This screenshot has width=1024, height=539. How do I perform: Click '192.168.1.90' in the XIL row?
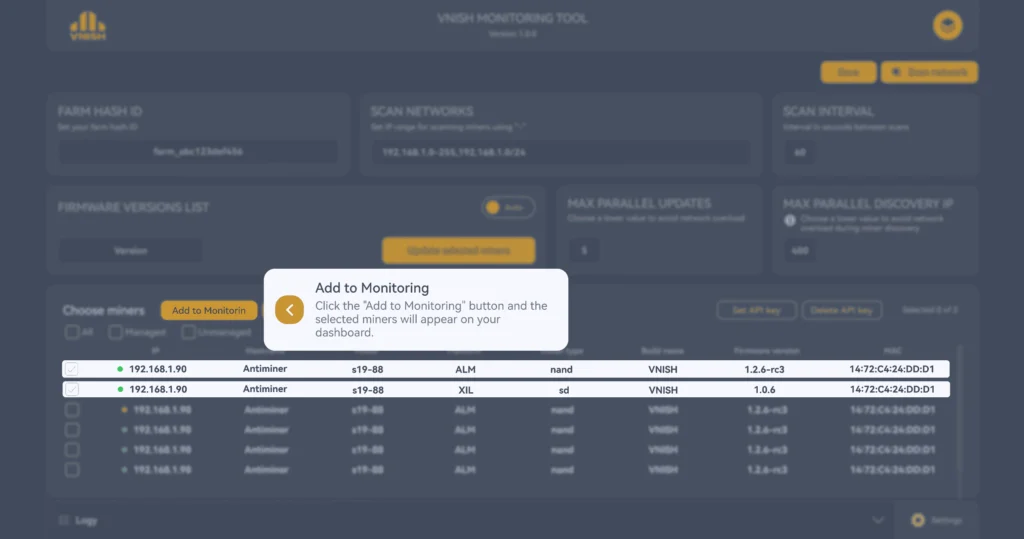[158, 389]
